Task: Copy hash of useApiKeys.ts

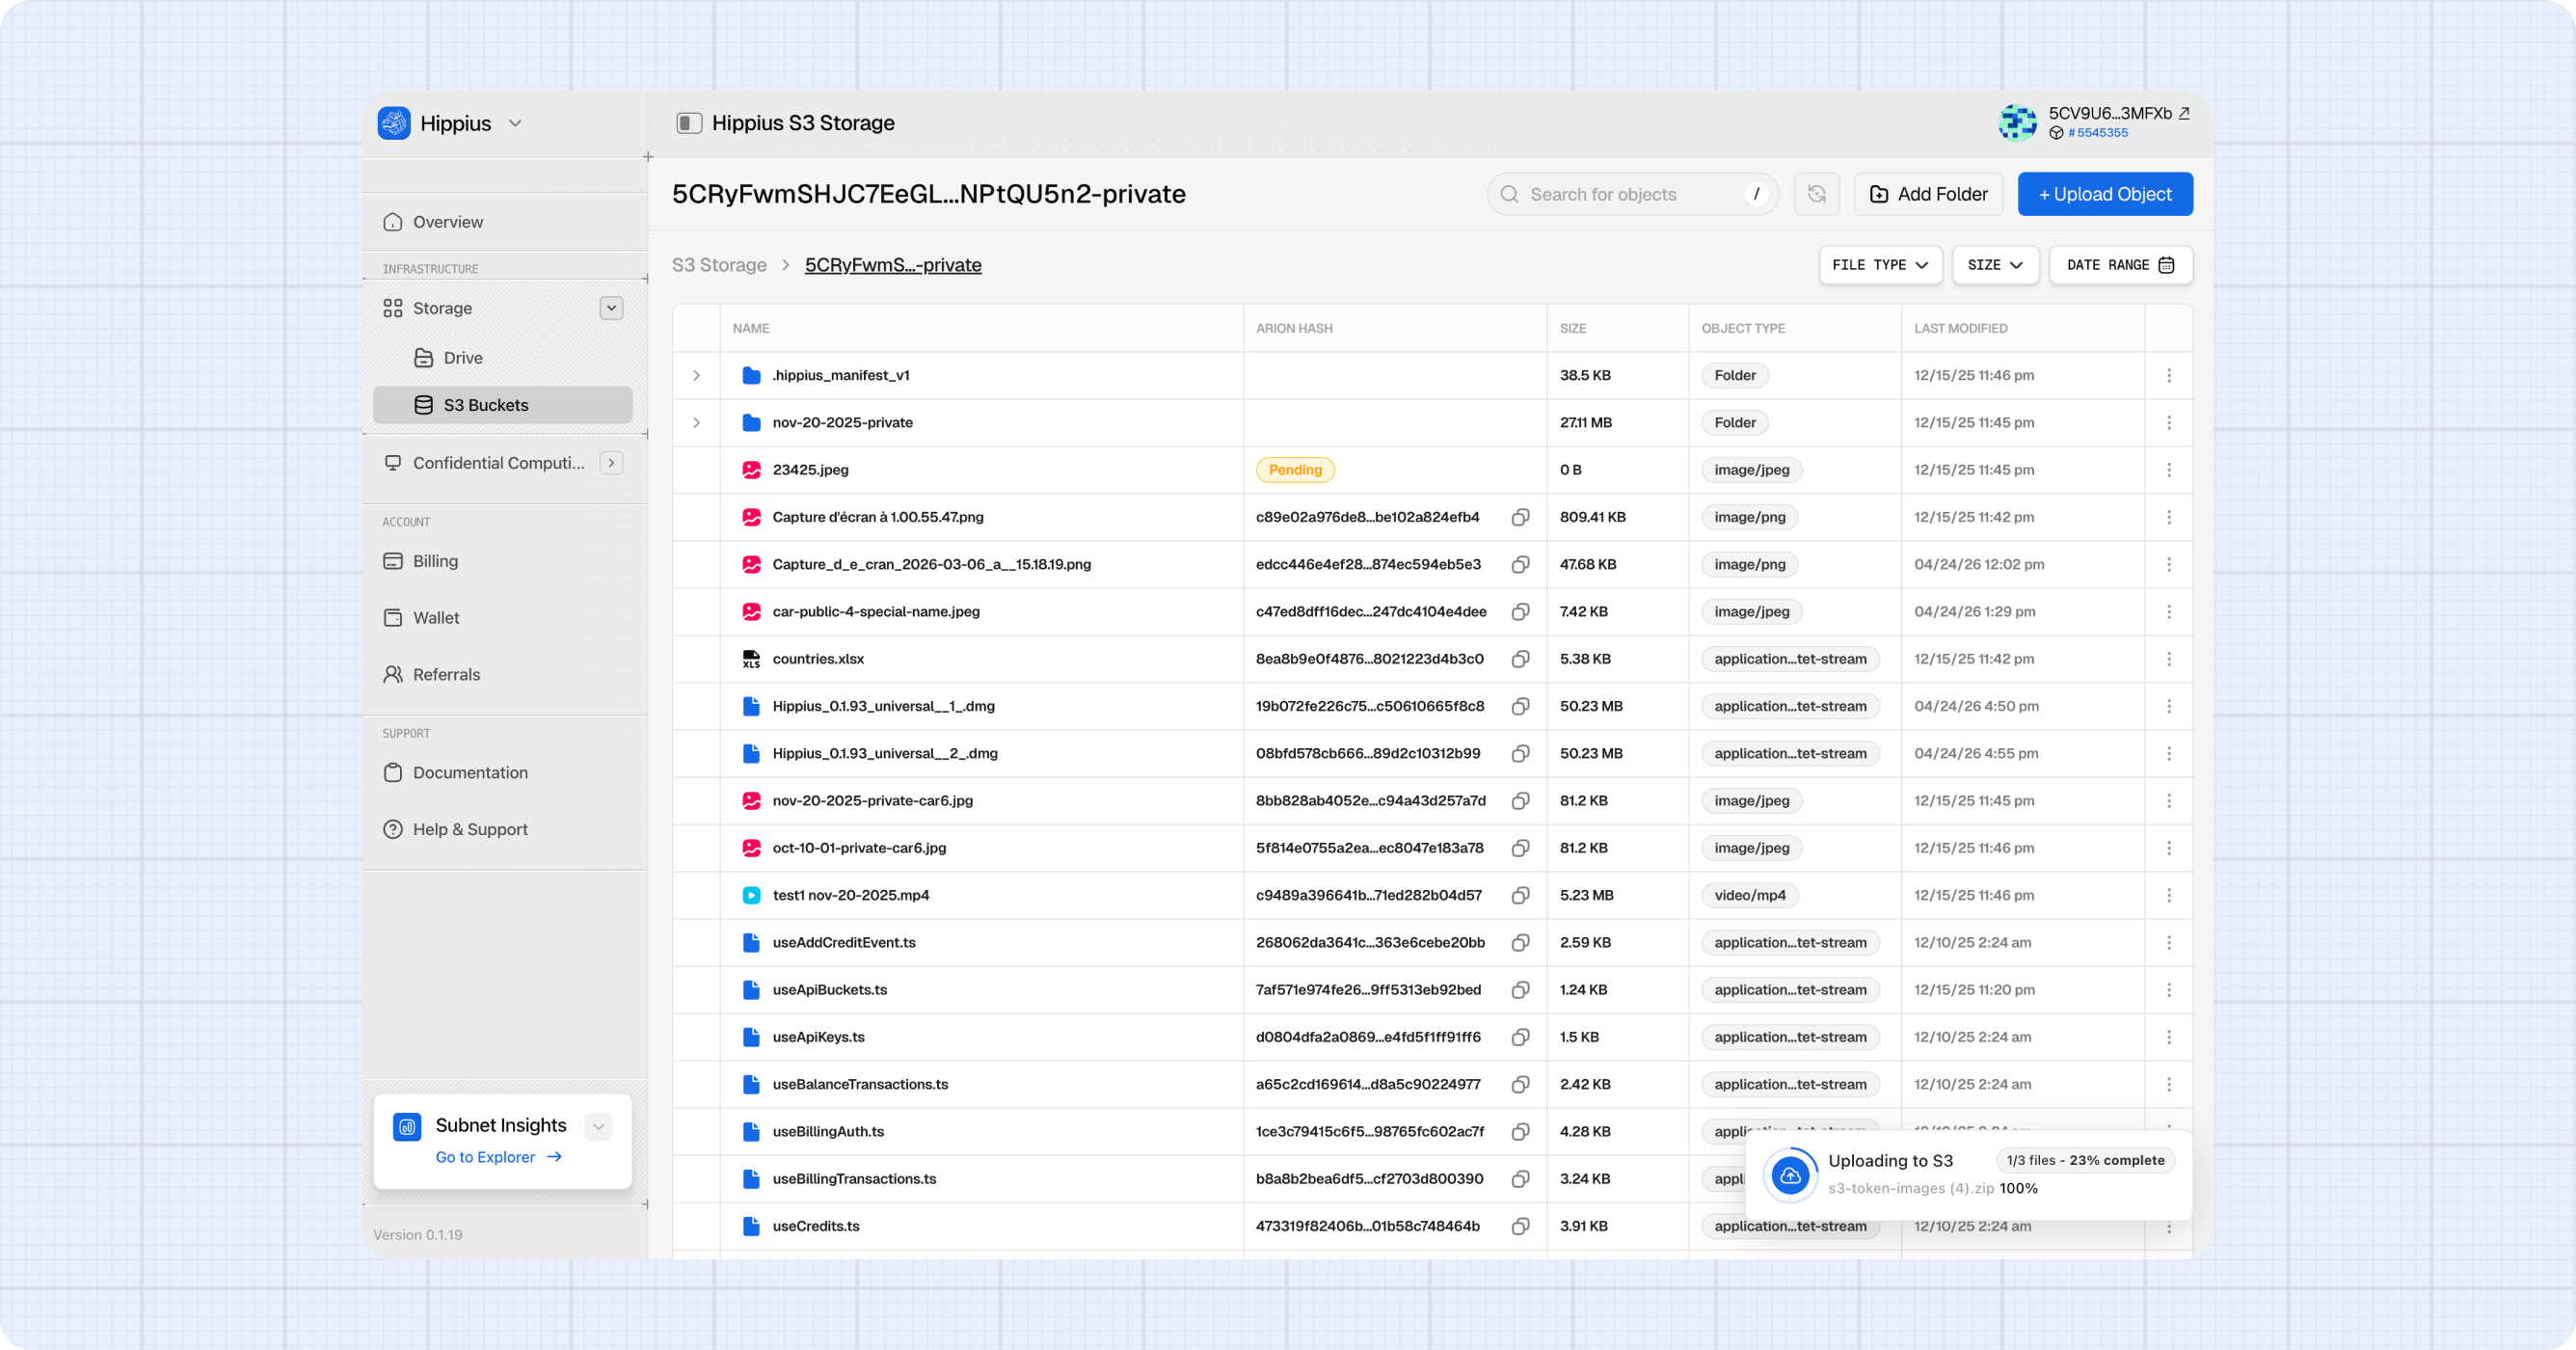Action: [1520, 1037]
